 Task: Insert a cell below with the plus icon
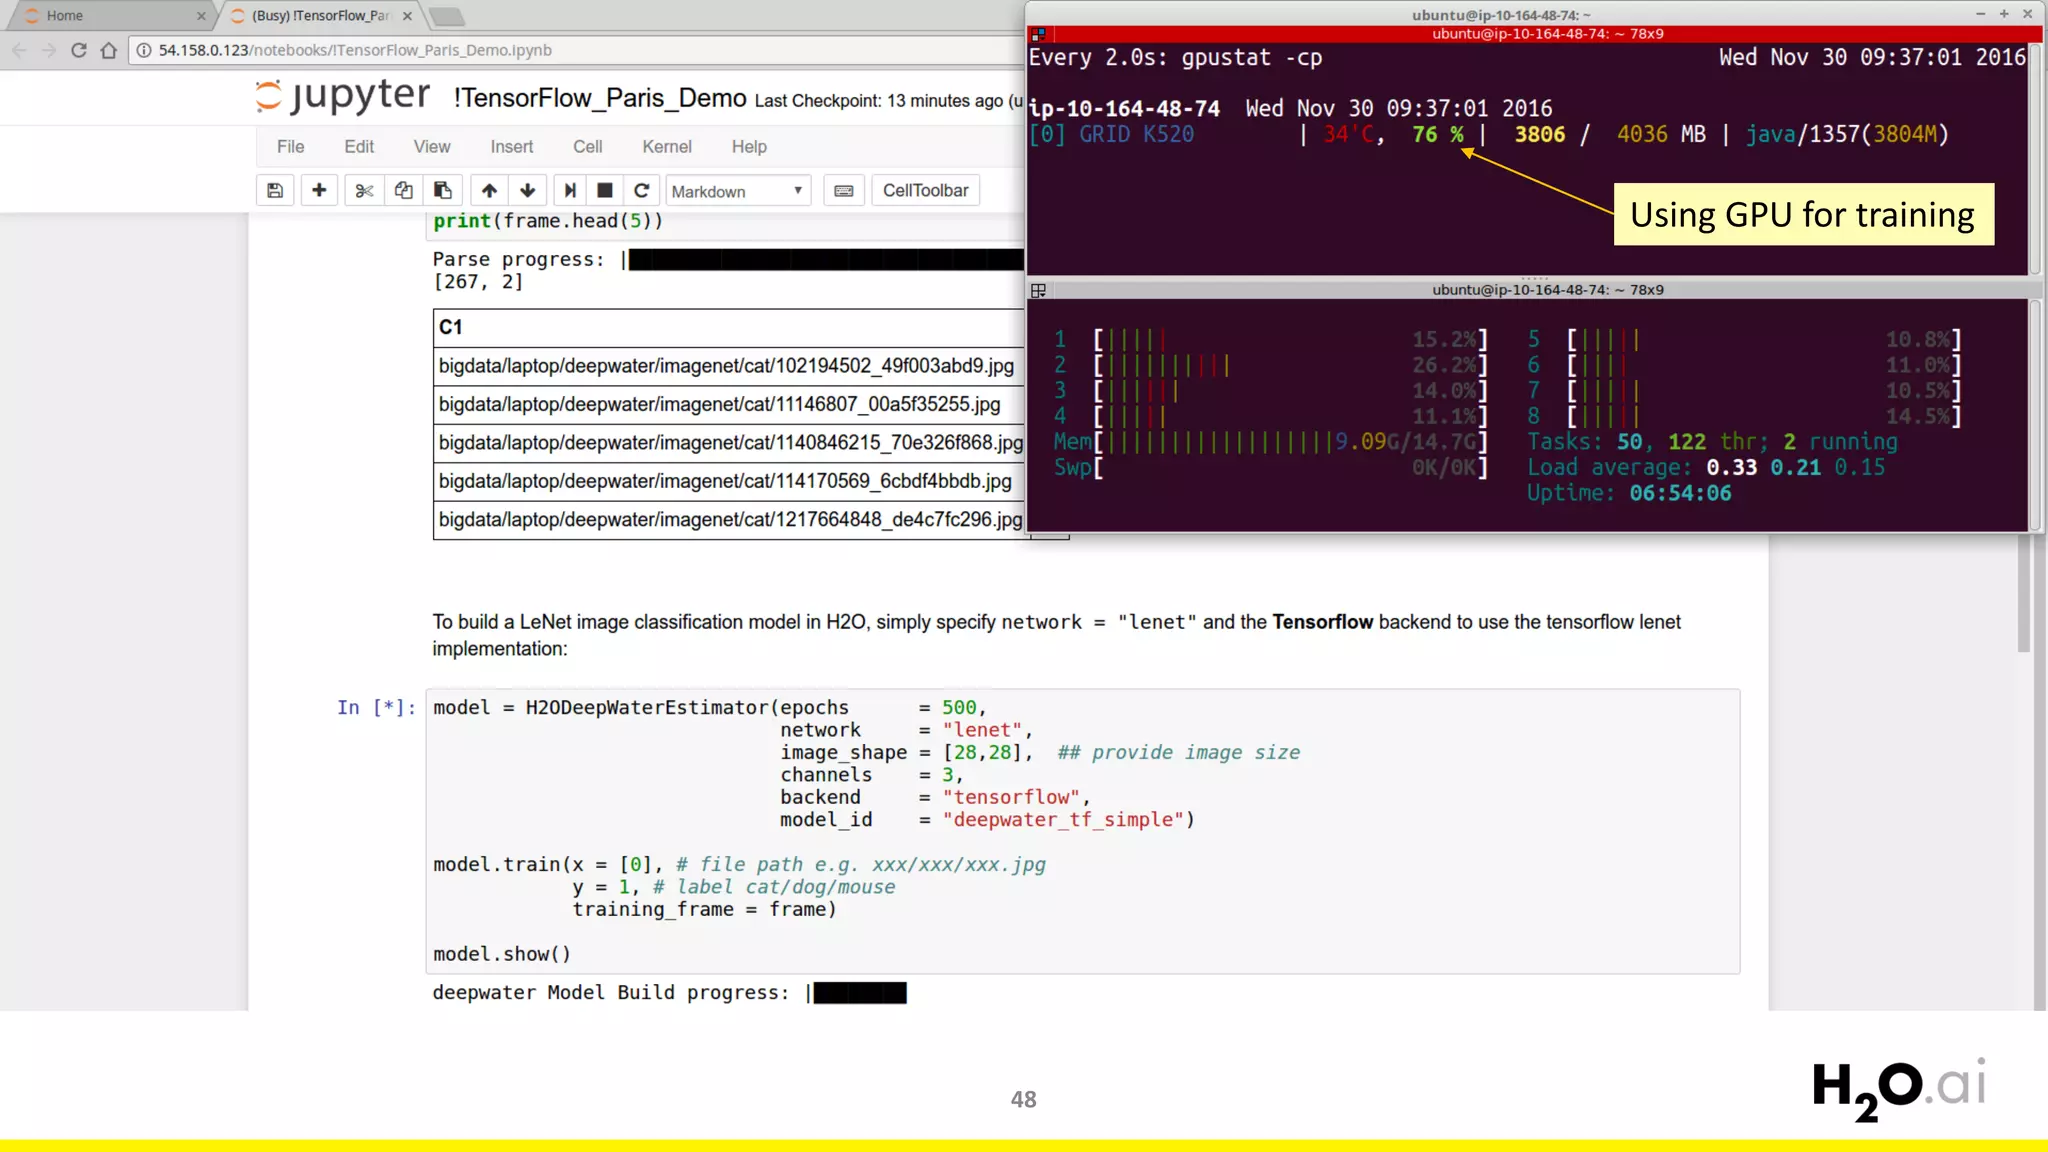319,191
